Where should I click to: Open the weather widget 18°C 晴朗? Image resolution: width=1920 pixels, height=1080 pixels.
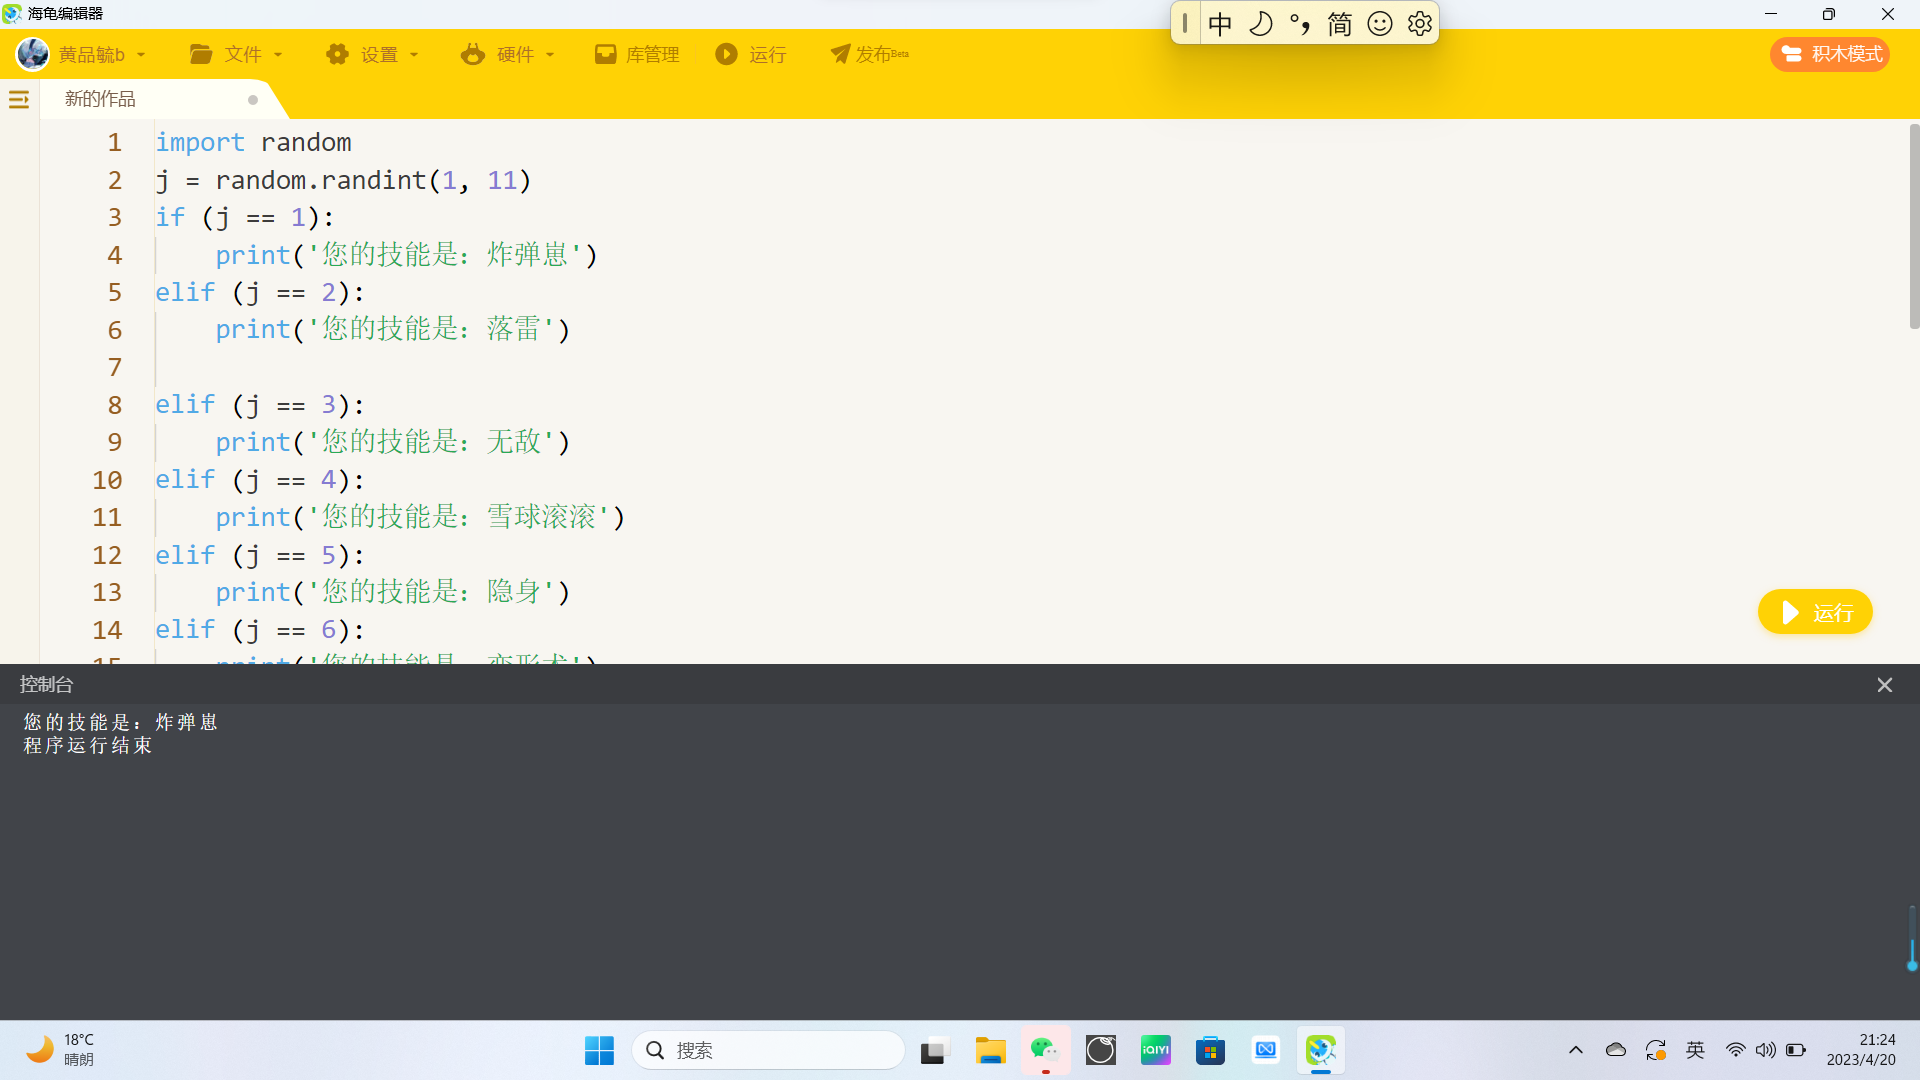pos(62,1050)
